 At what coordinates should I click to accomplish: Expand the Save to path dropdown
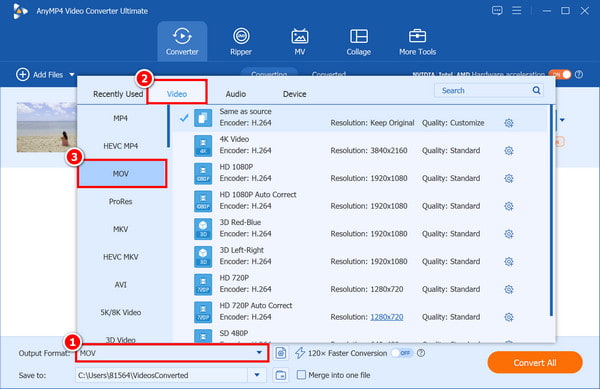tap(257, 375)
